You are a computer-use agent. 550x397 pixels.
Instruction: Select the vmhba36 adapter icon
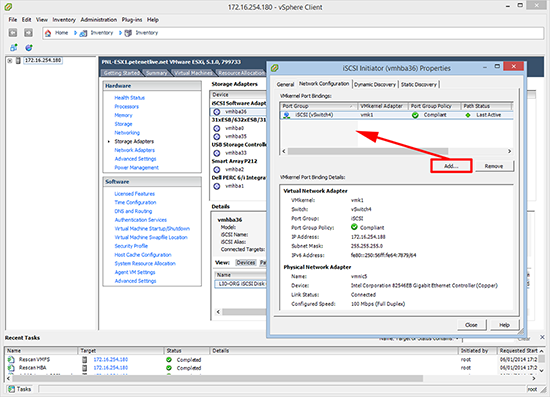click(x=217, y=112)
